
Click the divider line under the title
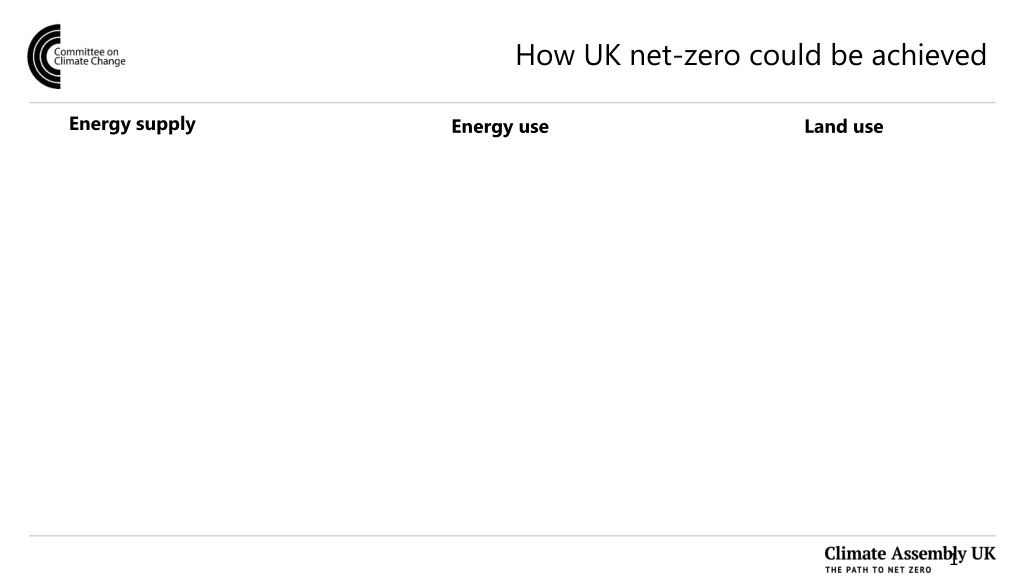point(512,103)
